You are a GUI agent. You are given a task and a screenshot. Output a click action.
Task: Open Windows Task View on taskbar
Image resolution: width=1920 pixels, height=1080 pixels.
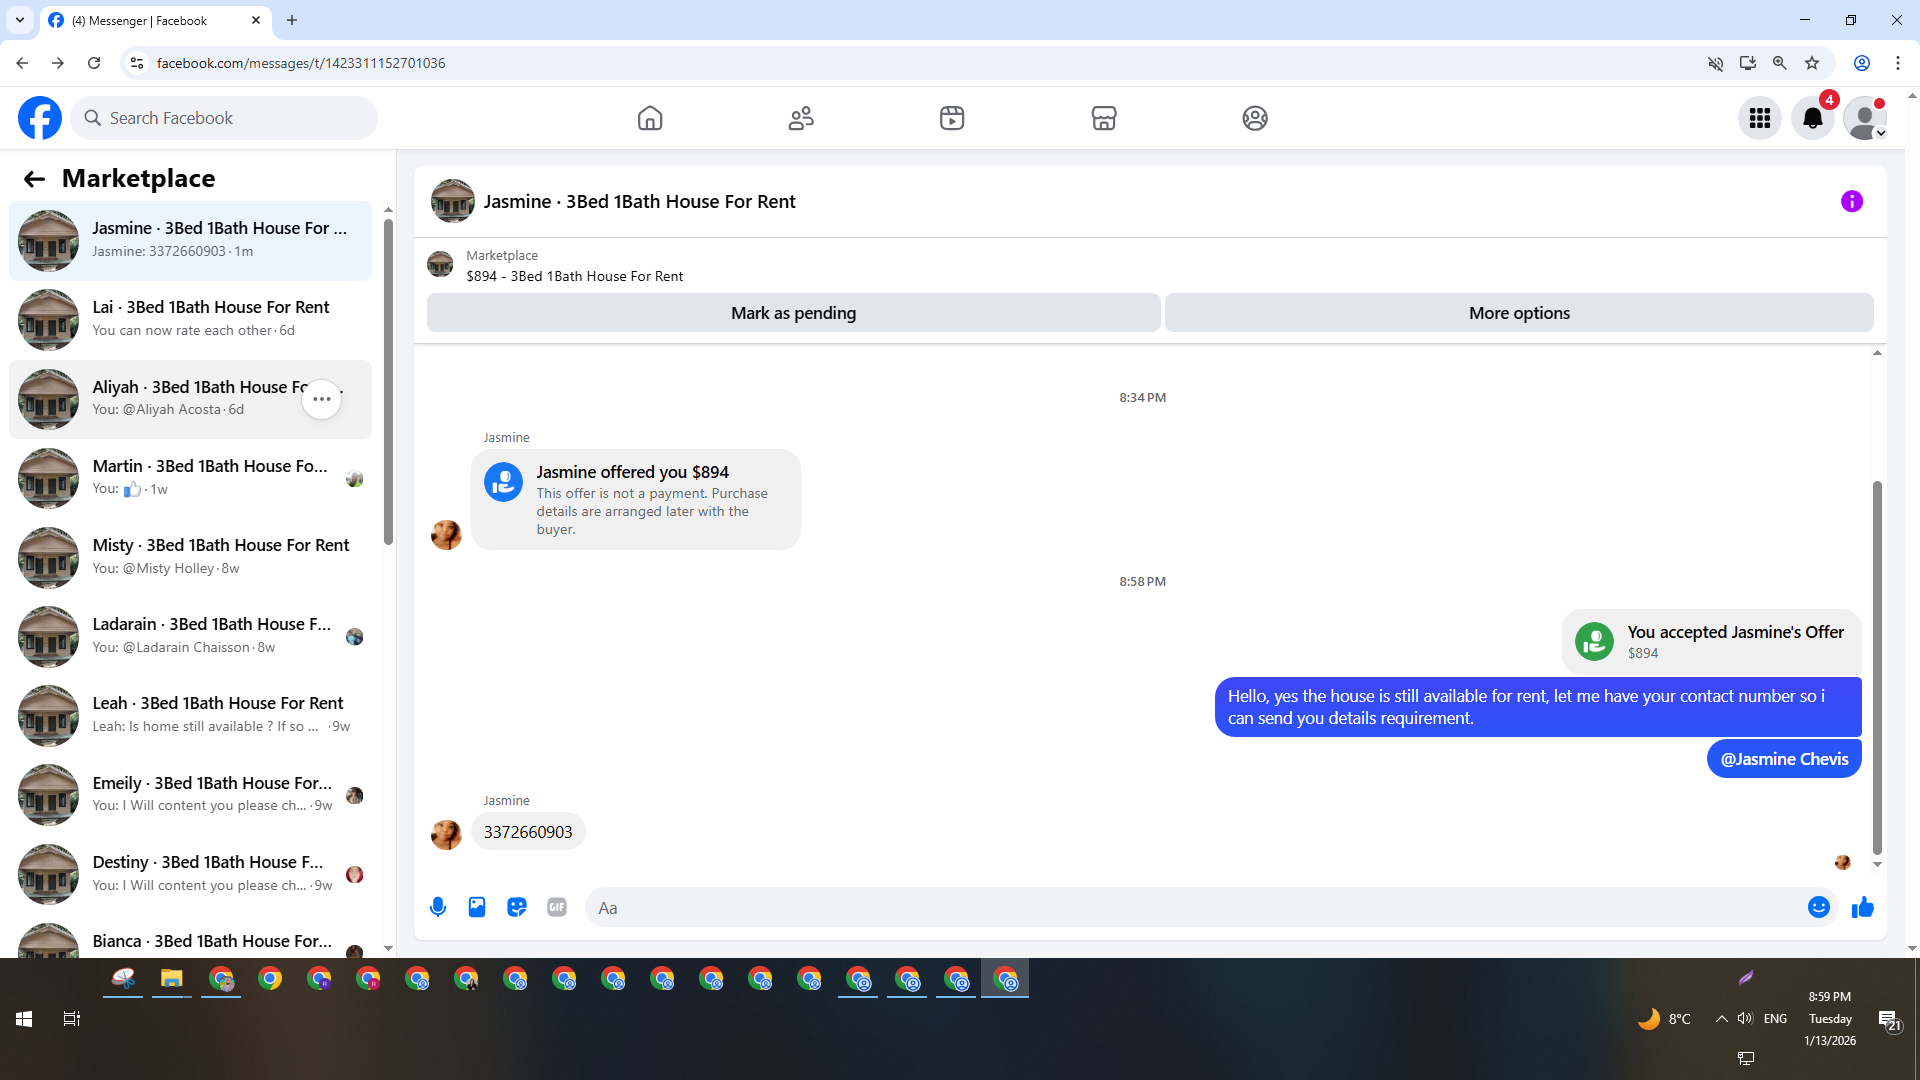coord(71,1019)
